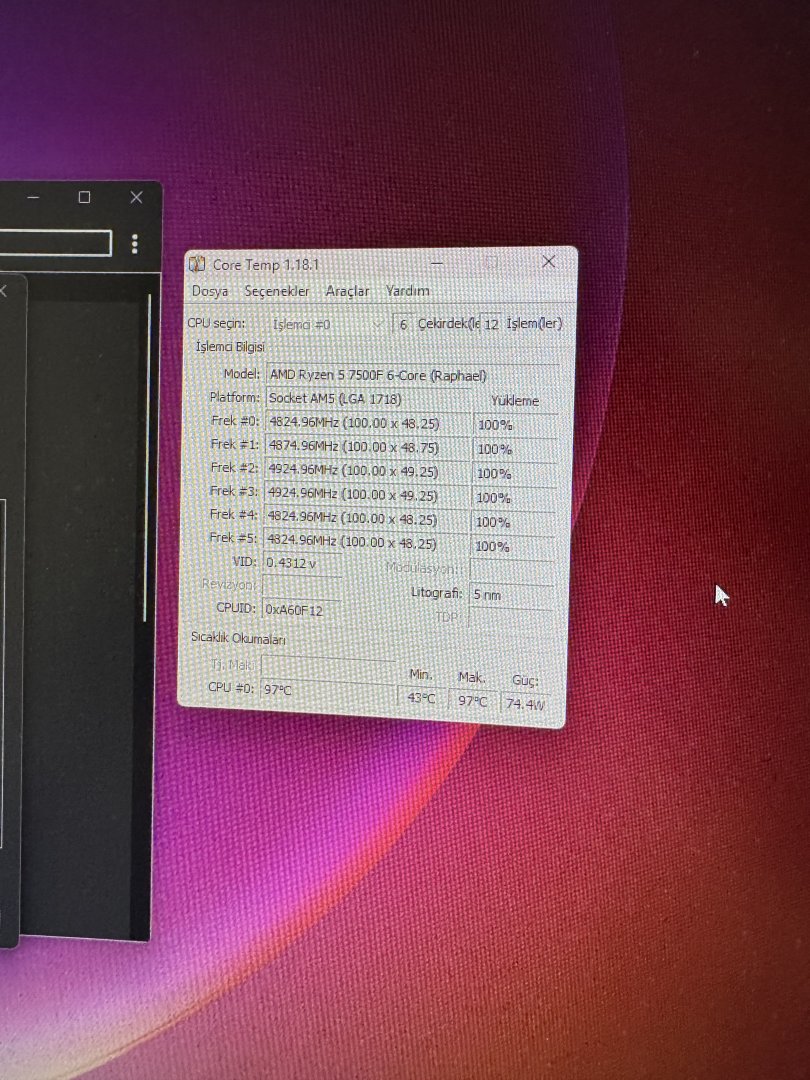Image resolution: width=810 pixels, height=1080 pixels.
Task: Click the Frek #5 frequency value
Action: pyautogui.click(x=365, y=543)
